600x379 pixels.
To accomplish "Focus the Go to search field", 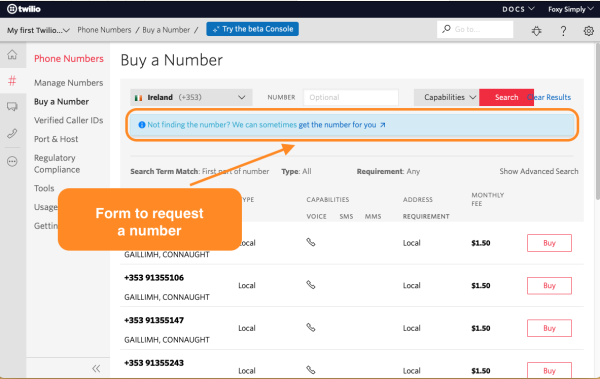I will pos(475,29).
